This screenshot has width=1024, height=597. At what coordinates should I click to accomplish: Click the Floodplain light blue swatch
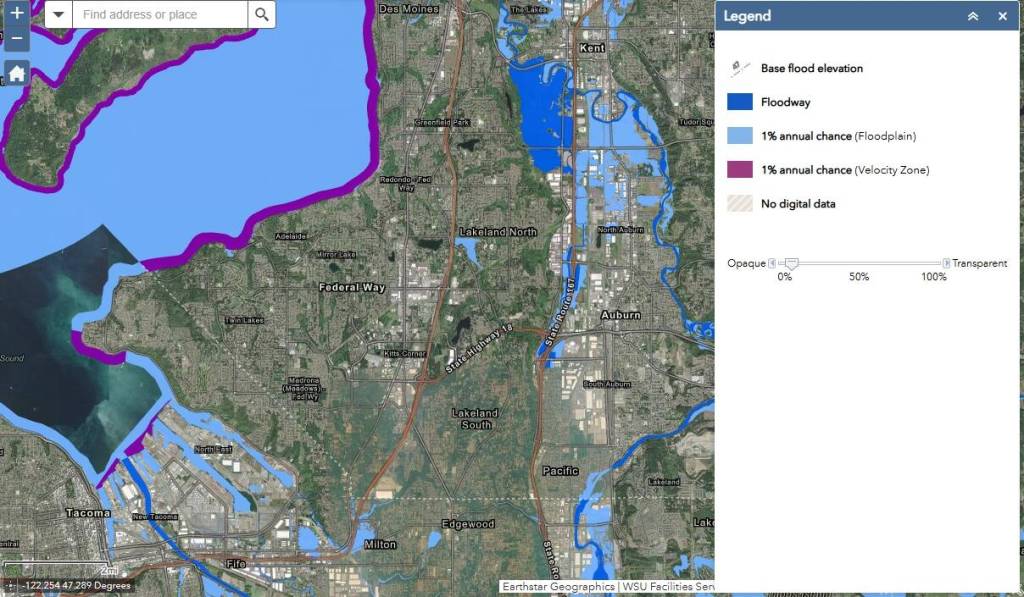tap(739, 136)
